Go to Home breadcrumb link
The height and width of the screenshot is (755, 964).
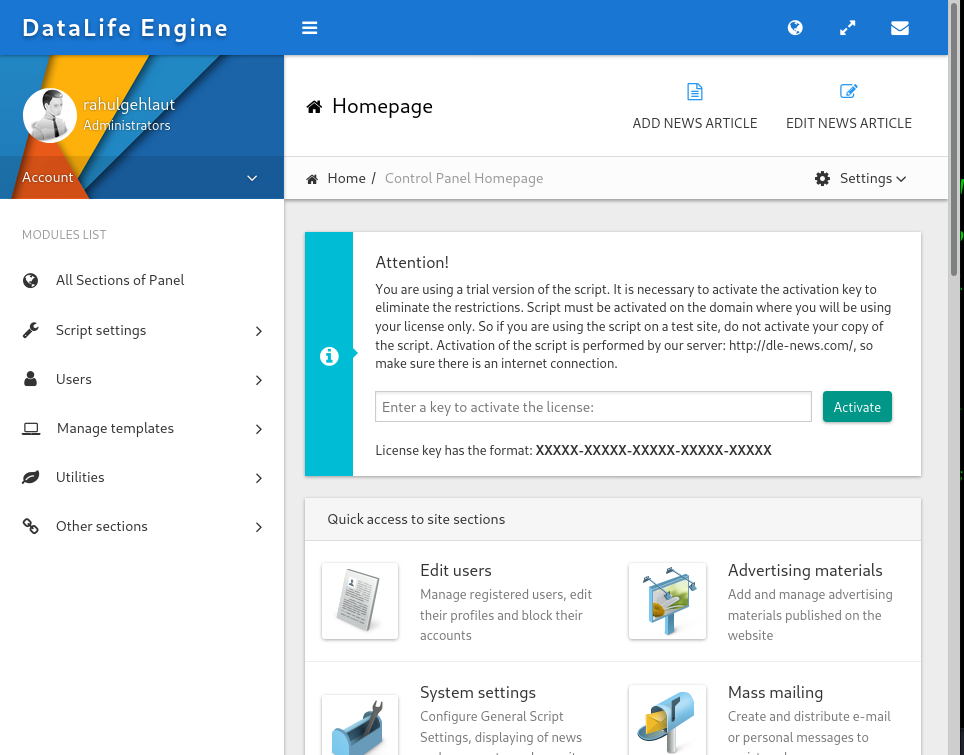pos(346,178)
